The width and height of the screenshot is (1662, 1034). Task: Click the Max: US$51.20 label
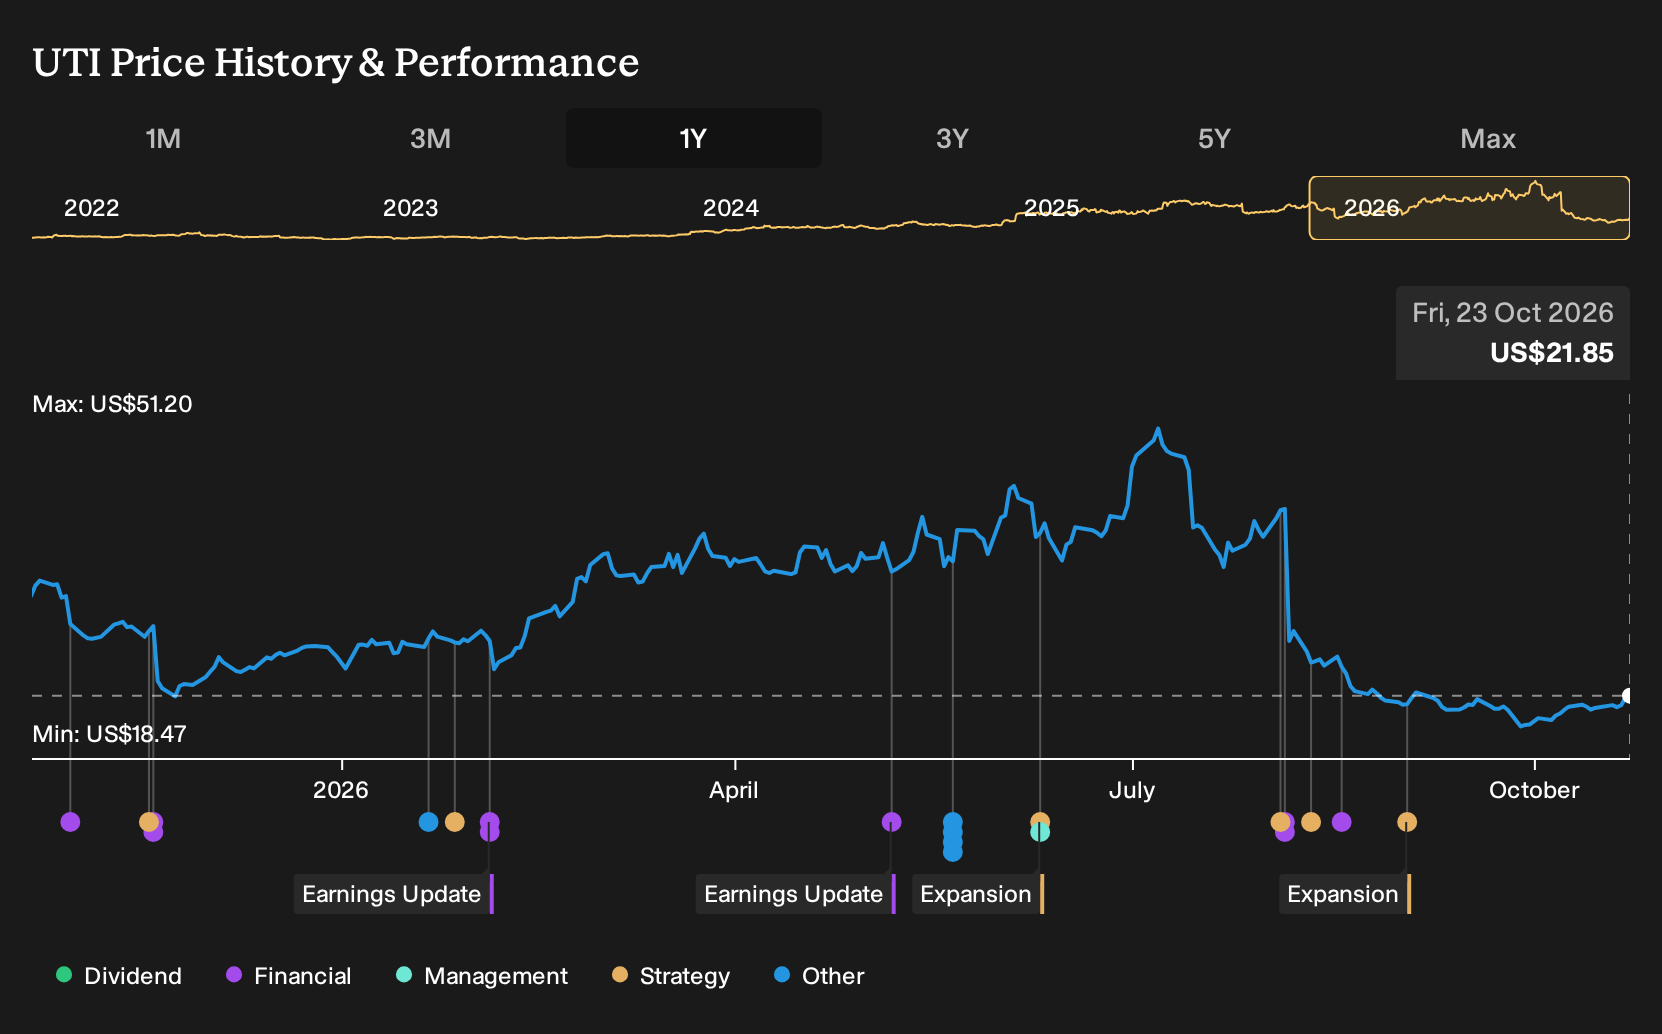(112, 404)
